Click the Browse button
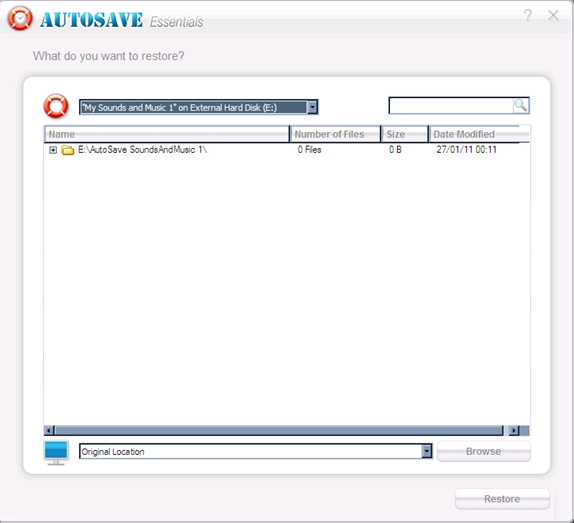Screen dimensions: 574x523 pyautogui.click(x=484, y=451)
